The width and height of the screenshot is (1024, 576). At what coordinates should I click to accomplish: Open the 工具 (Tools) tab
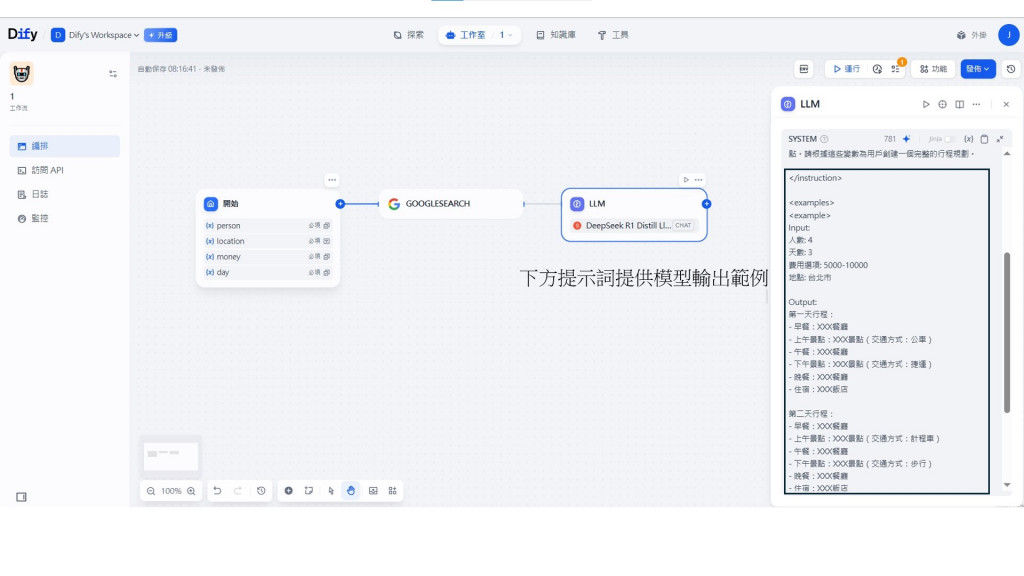click(x=613, y=35)
